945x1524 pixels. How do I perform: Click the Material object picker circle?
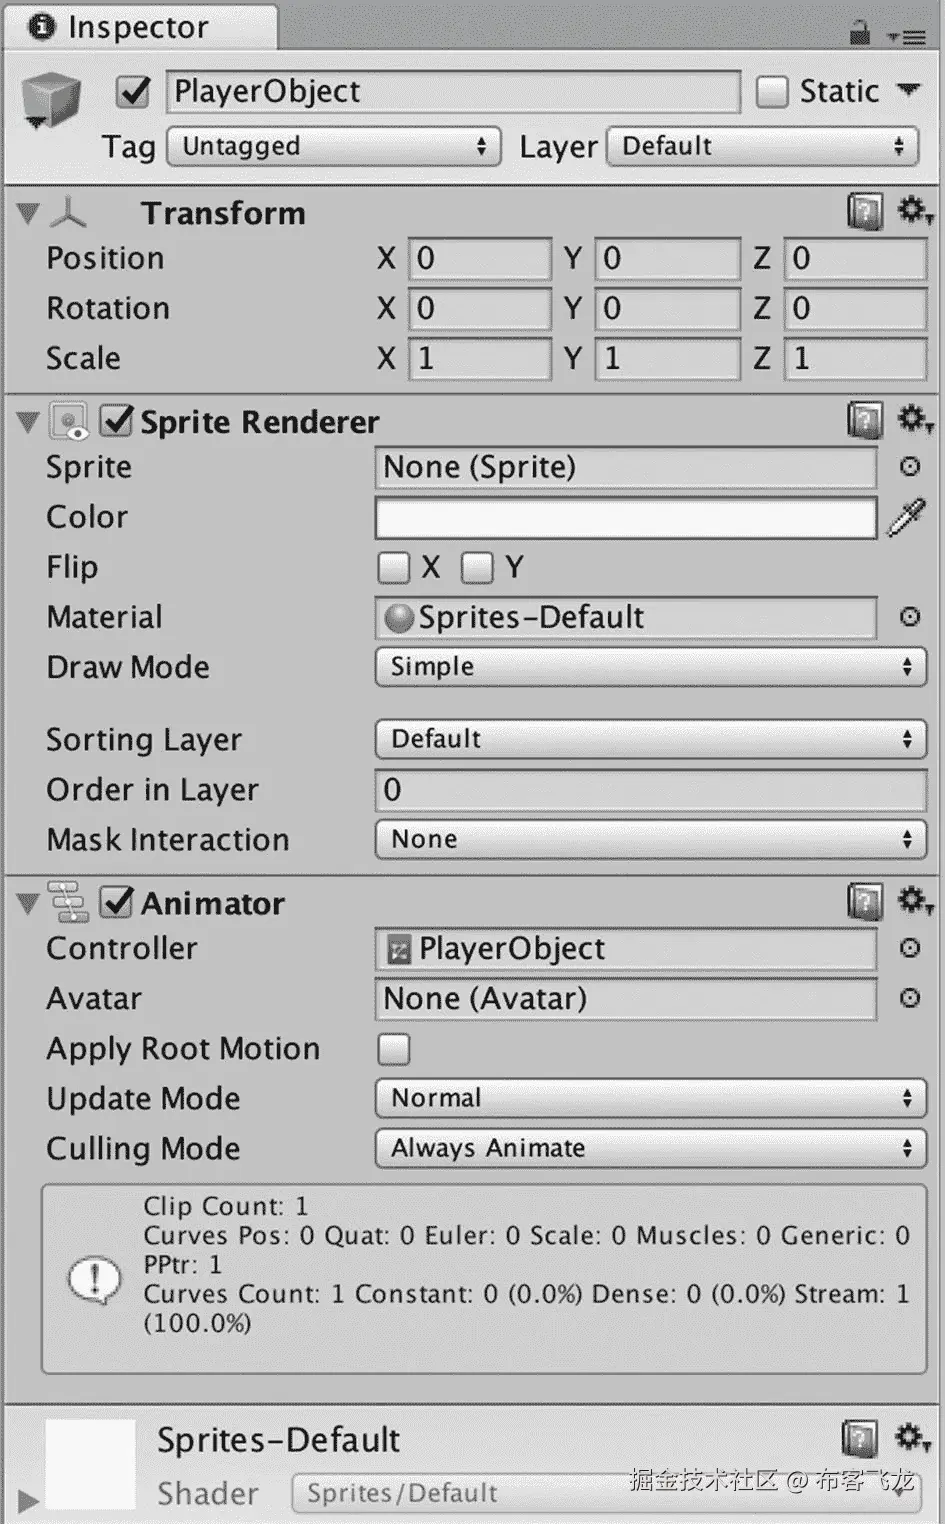909,616
